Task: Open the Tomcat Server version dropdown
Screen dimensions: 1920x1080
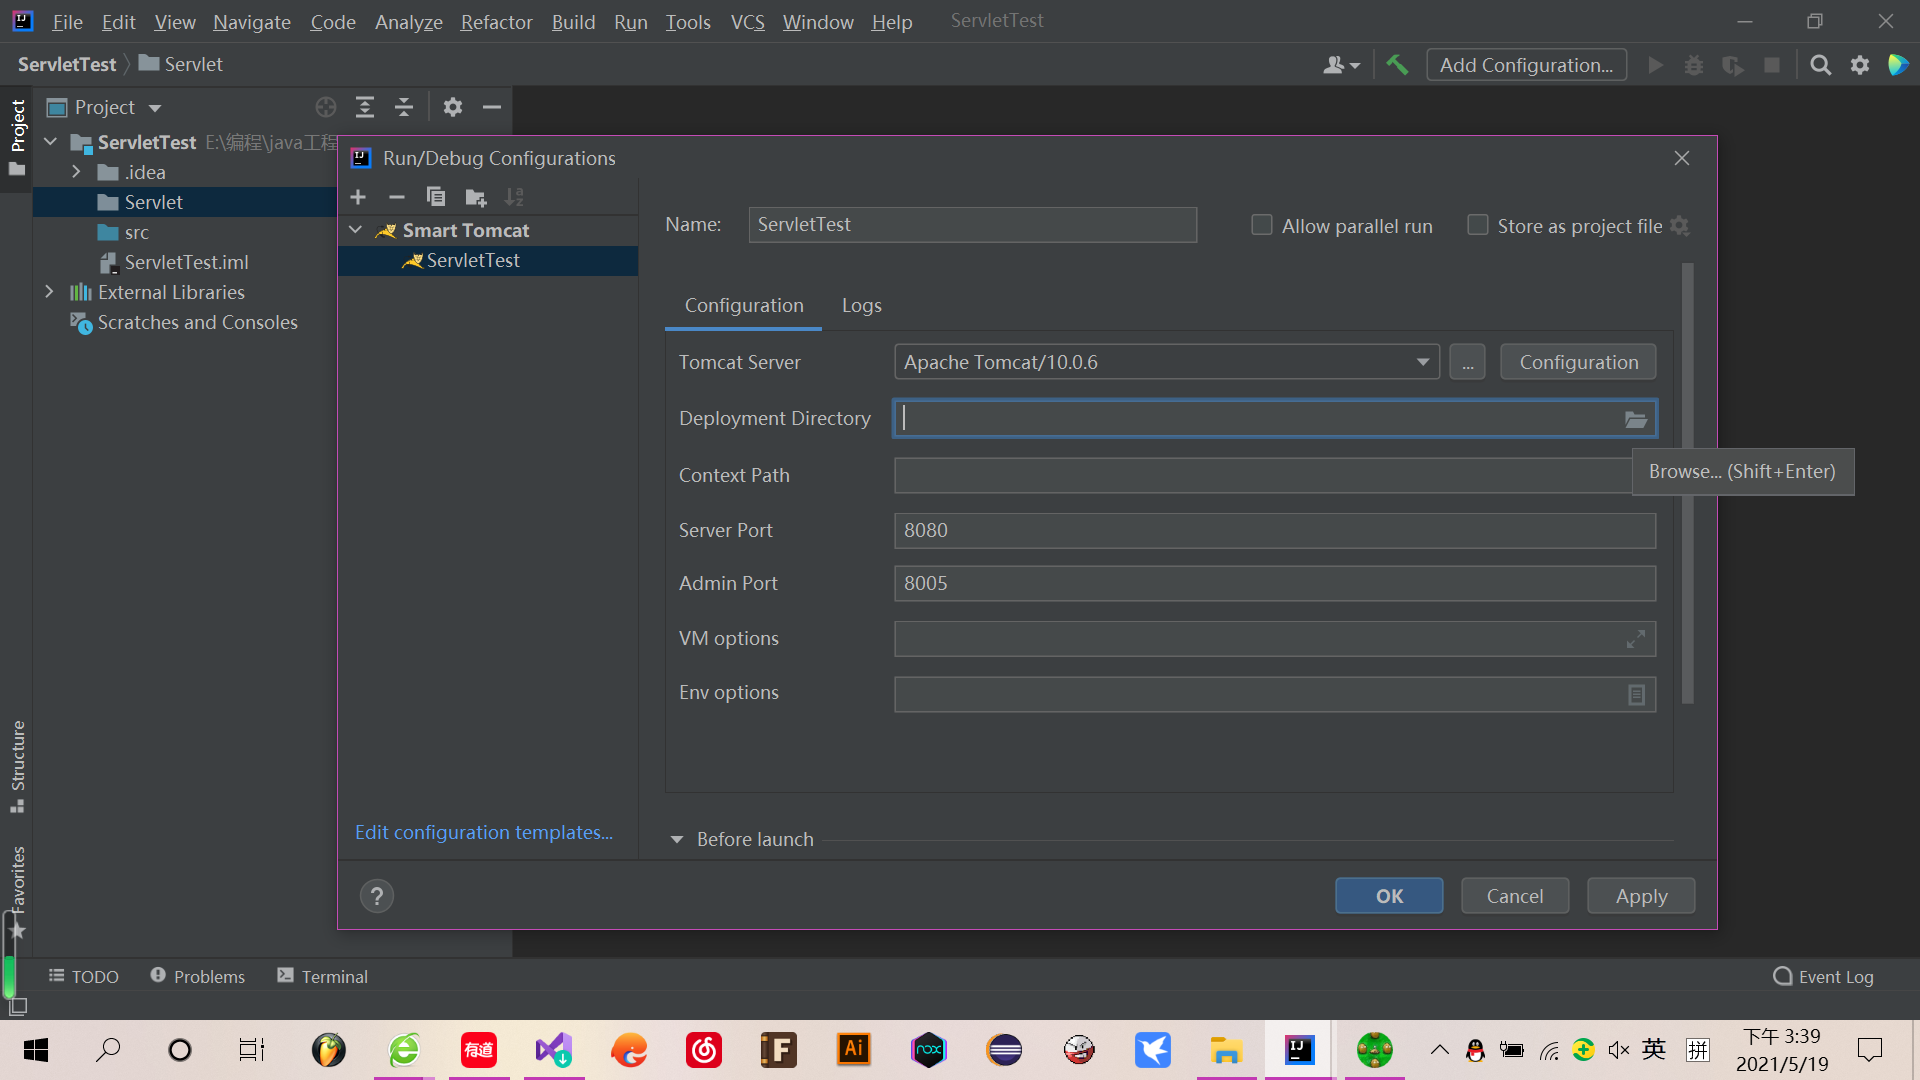Action: (1422, 362)
